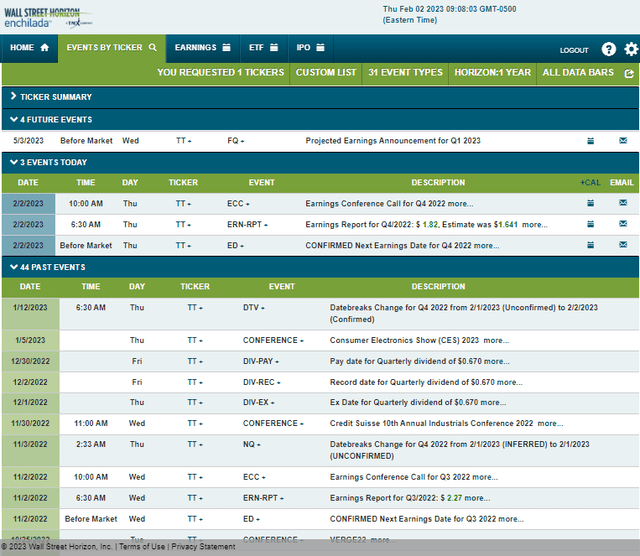Click more... on Earnings Report Q3/2022
This screenshot has width=640, height=556.
coord(477,498)
